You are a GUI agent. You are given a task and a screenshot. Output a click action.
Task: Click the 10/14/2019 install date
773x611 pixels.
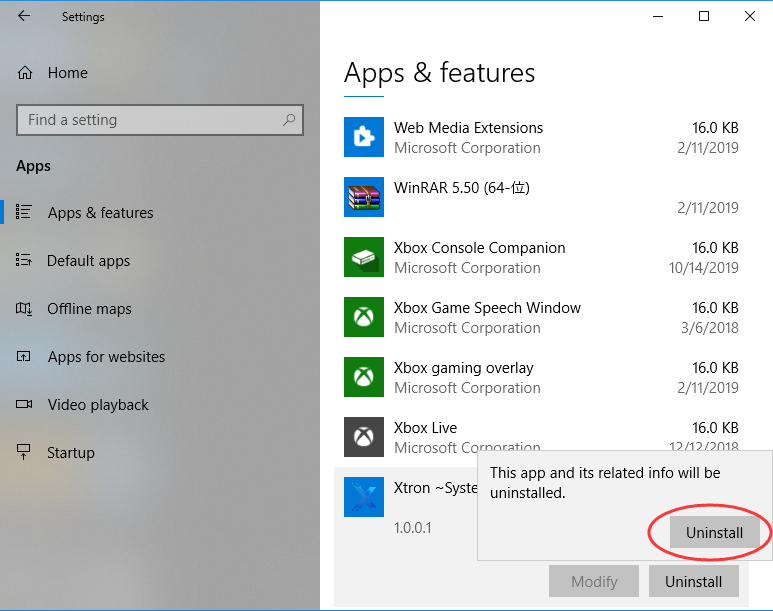[703, 268]
